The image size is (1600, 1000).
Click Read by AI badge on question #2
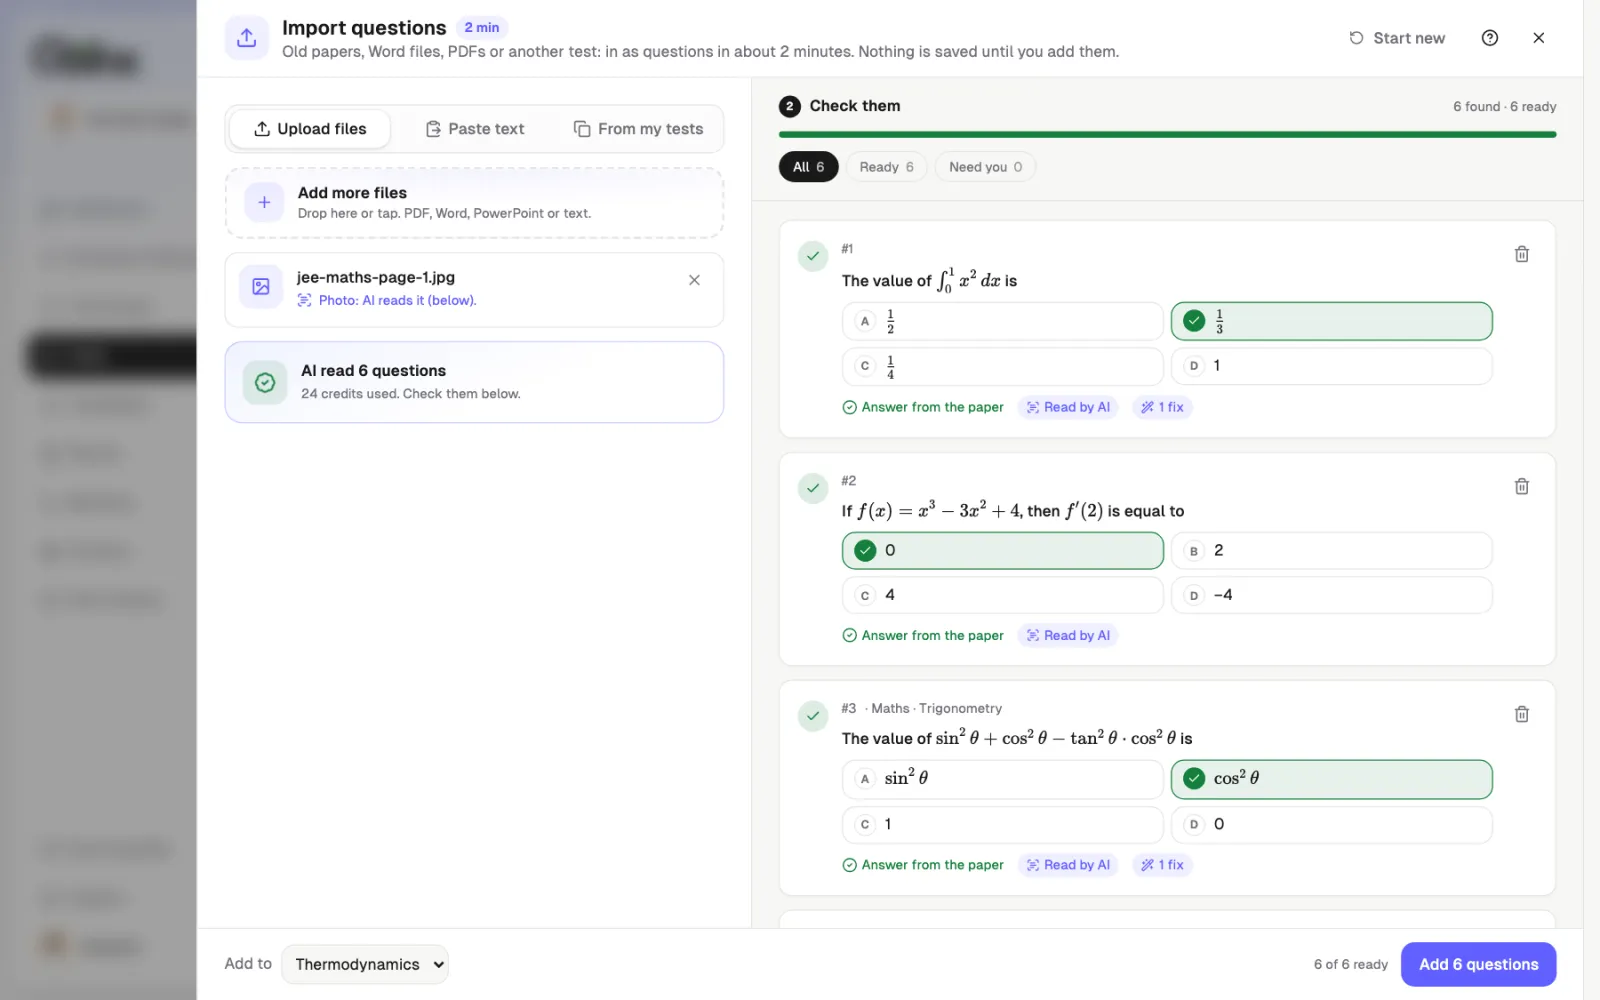1068,635
